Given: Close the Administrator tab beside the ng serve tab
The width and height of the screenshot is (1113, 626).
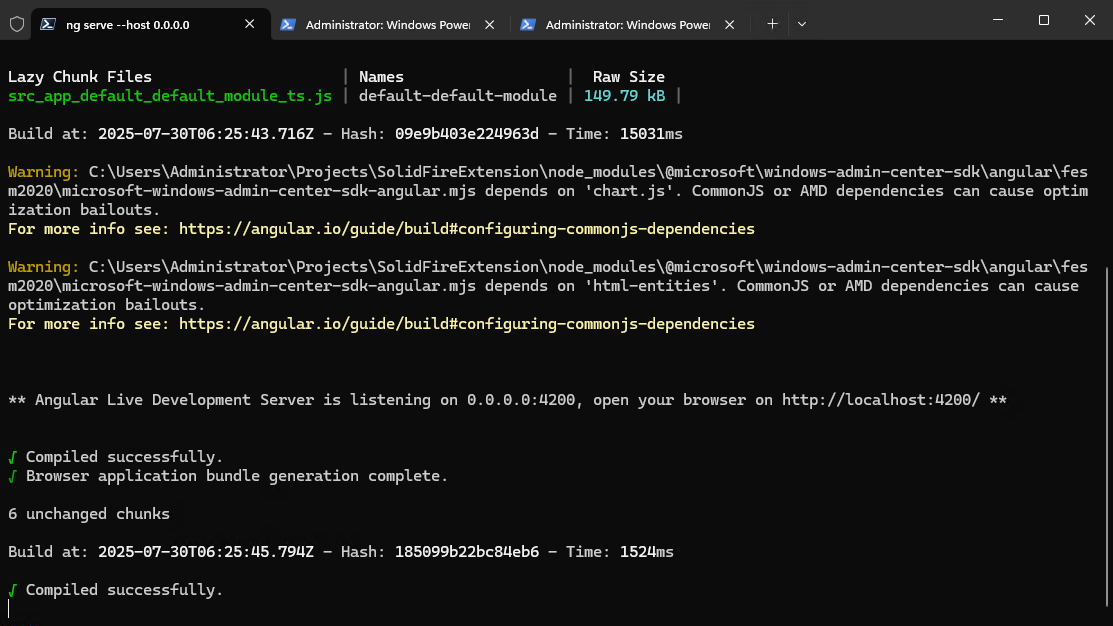Looking at the screenshot, I should pyautogui.click(x=489, y=24).
